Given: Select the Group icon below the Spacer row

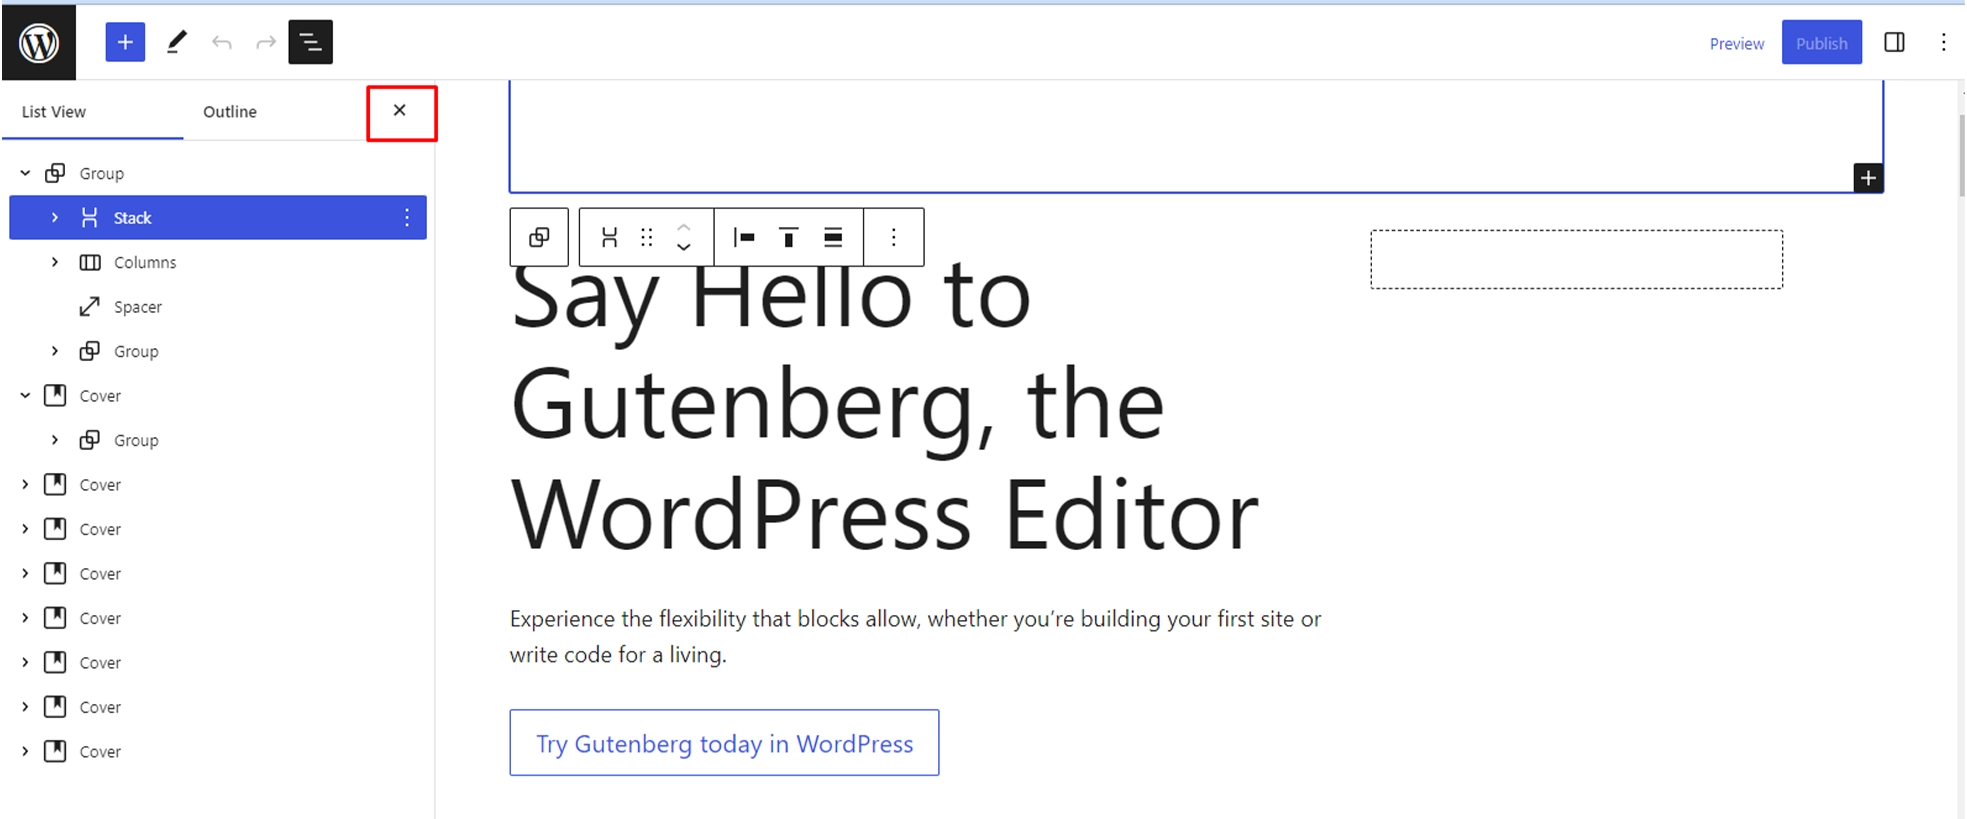Looking at the screenshot, I should (x=90, y=351).
